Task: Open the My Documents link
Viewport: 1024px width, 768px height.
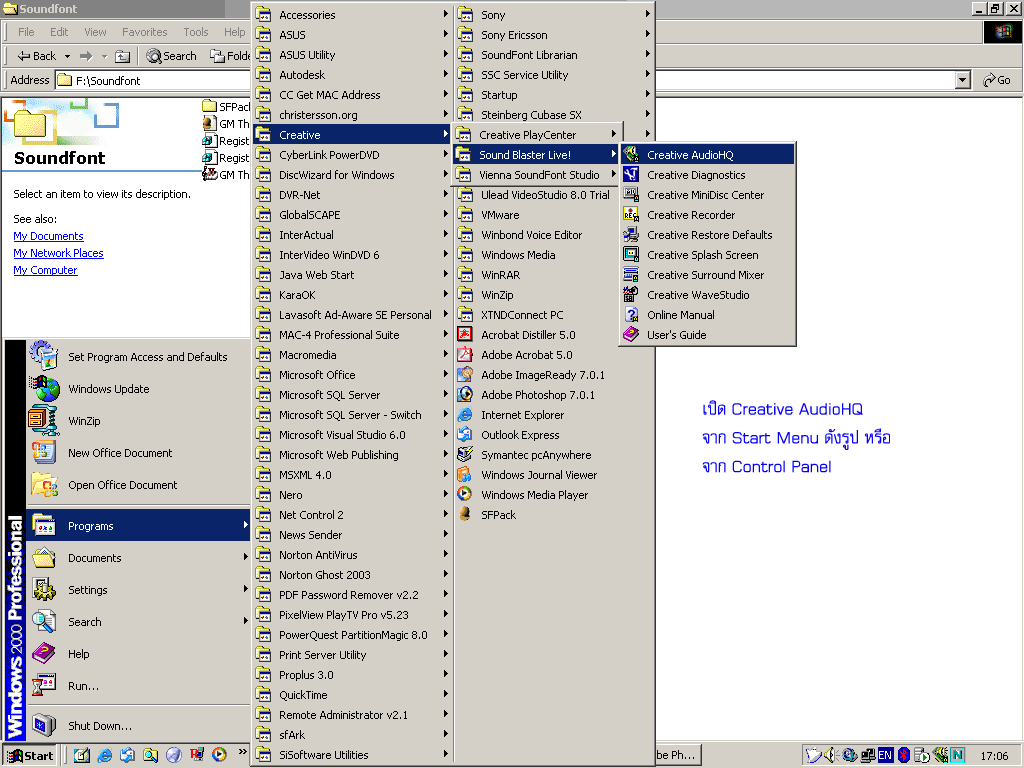Action: tap(48, 236)
